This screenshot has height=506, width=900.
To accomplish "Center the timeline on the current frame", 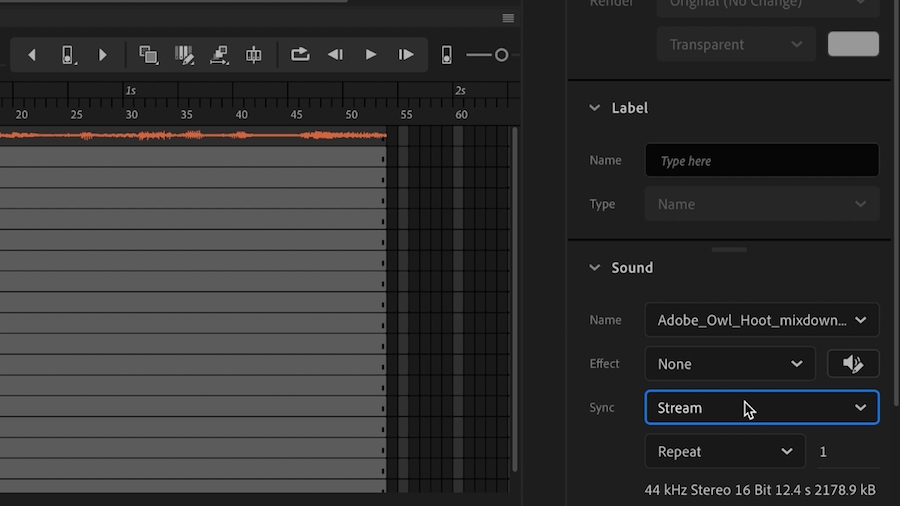I will pyautogui.click(x=254, y=55).
